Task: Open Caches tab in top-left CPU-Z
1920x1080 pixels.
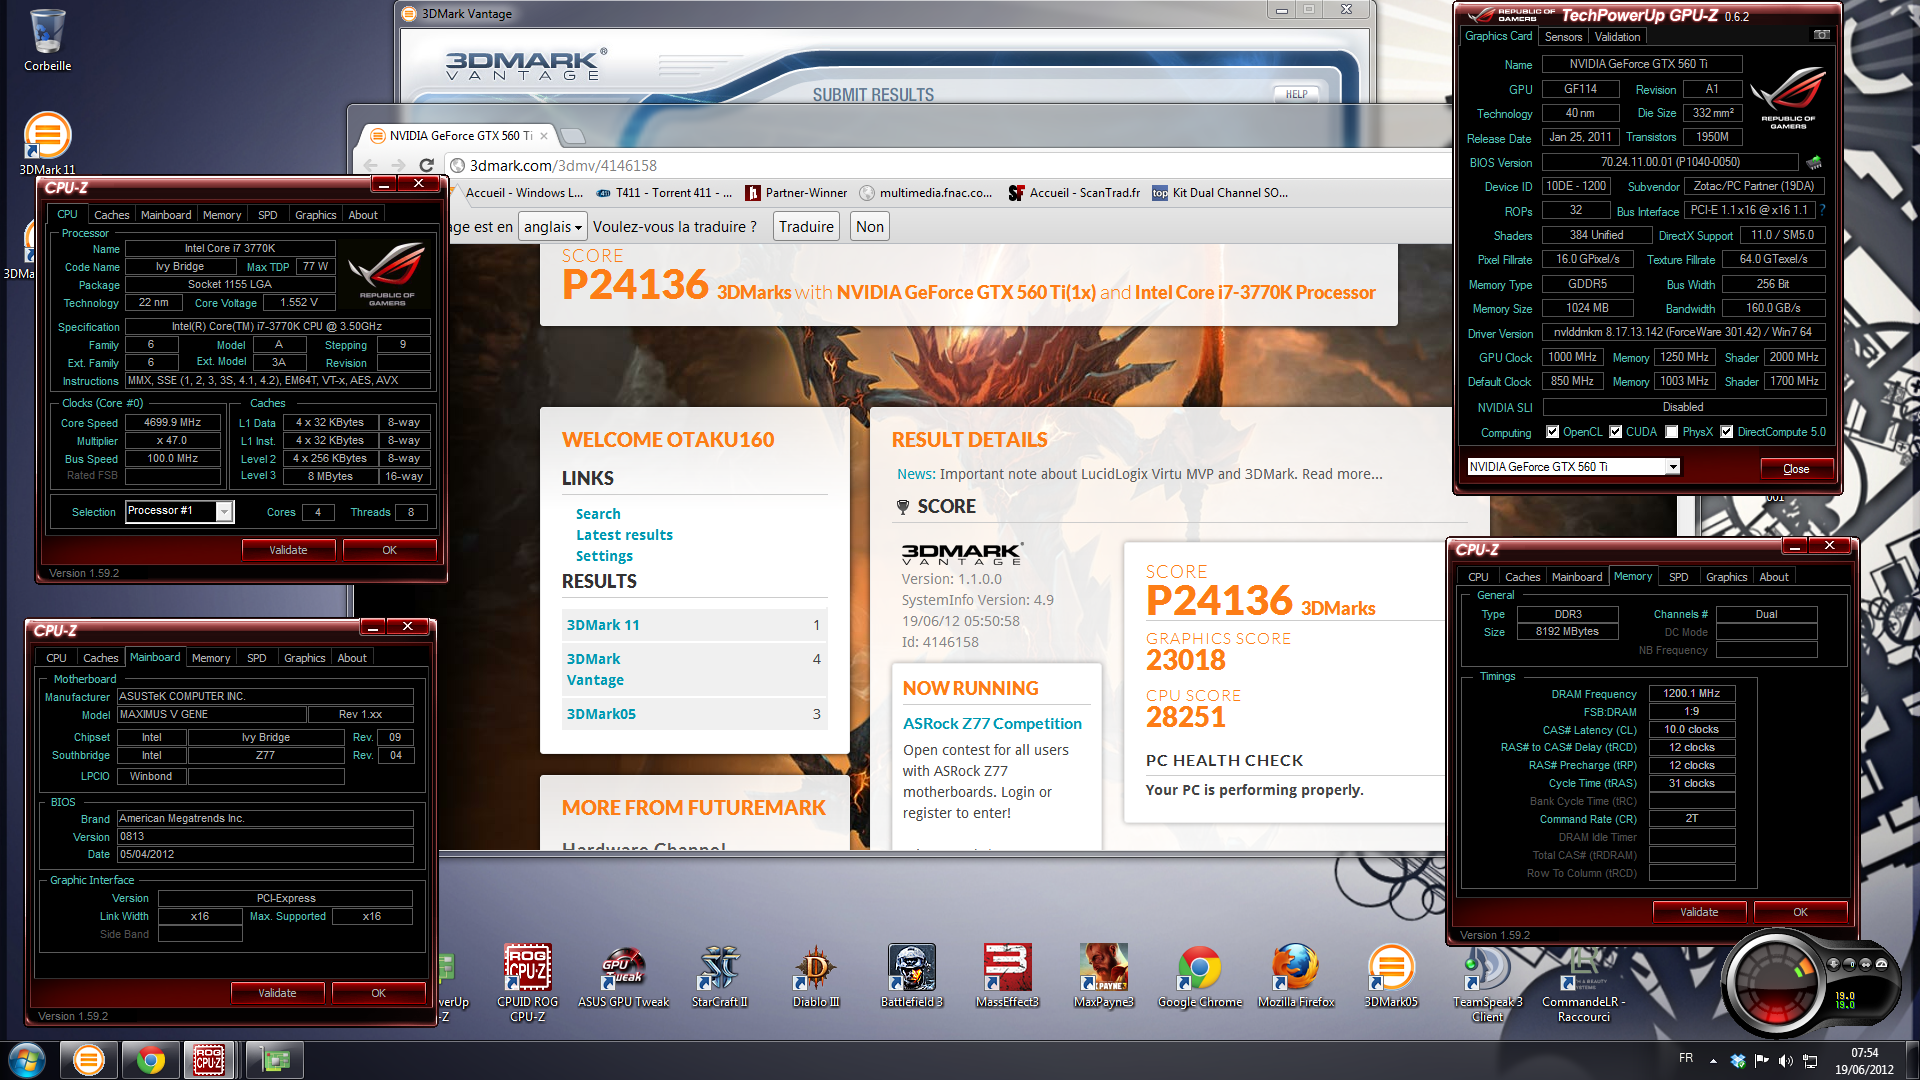Action: click(x=111, y=215)
